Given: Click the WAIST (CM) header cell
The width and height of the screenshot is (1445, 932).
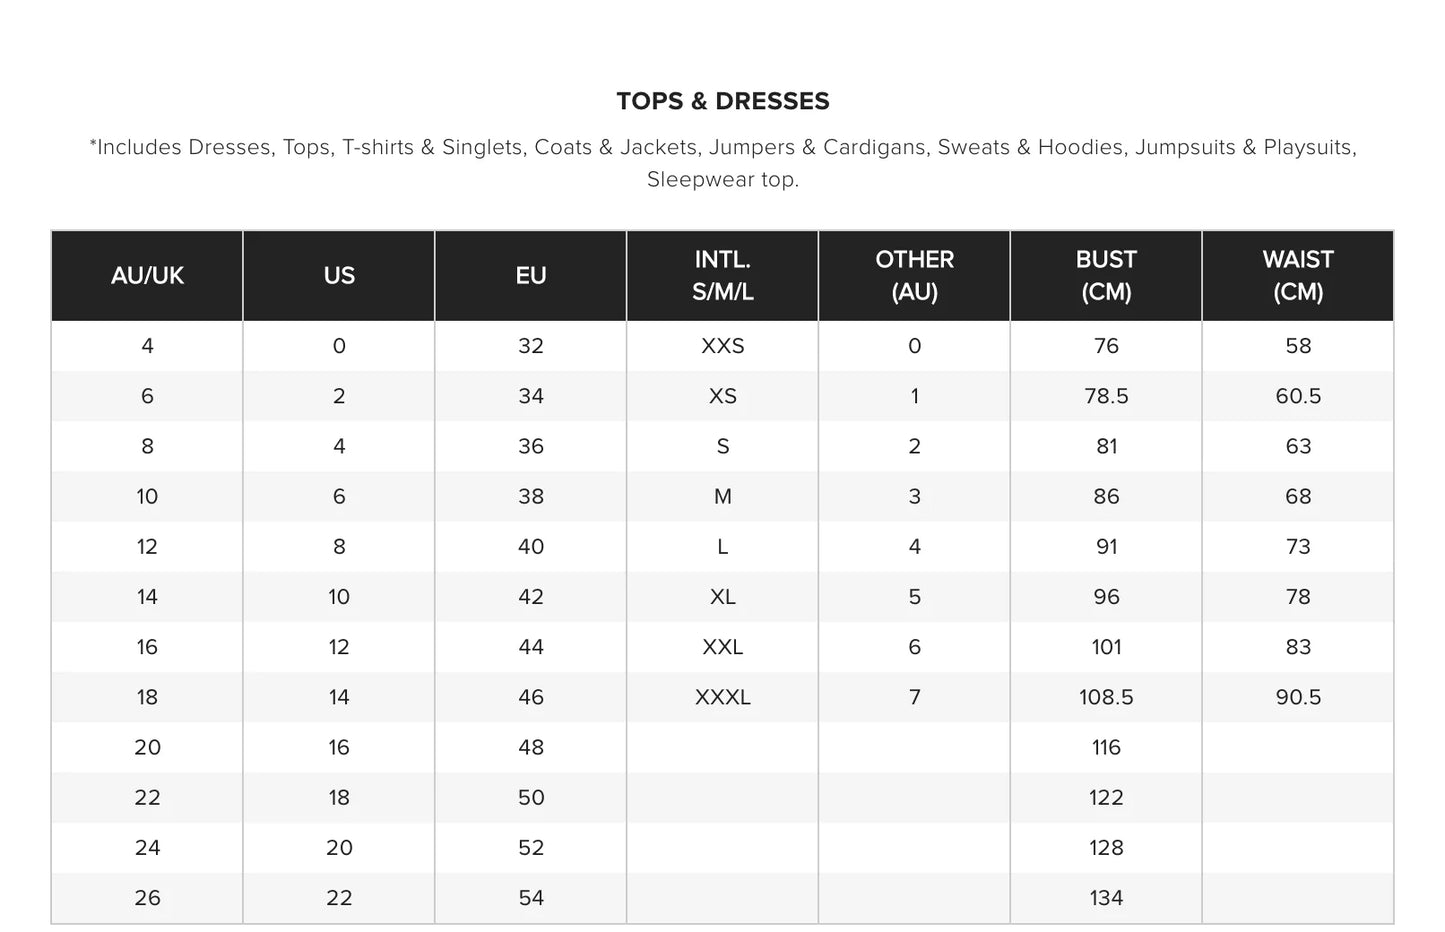Looking at the screenshot, I should [1298, 276].
